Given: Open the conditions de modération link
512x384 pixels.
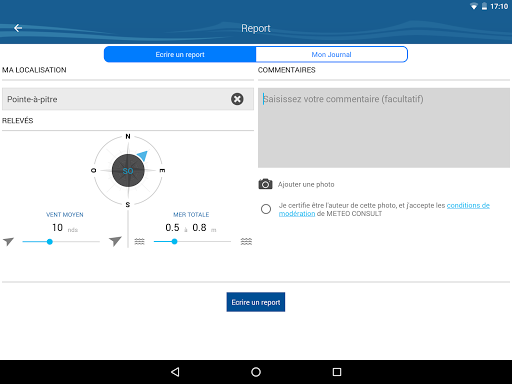Looking at the screenshot, I should 384,209.
